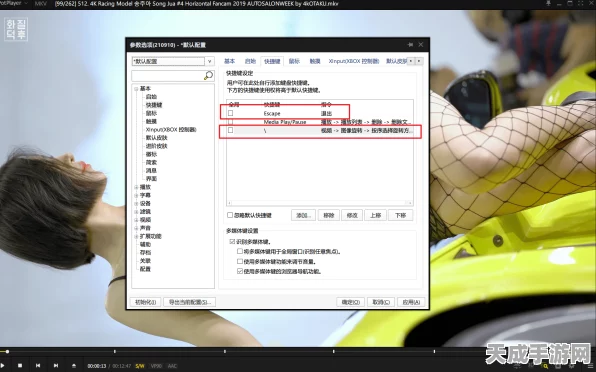Select 关联 in the settings tree
Image resolution: width=596 pixels, height=372 pixels.
(145, 261)
